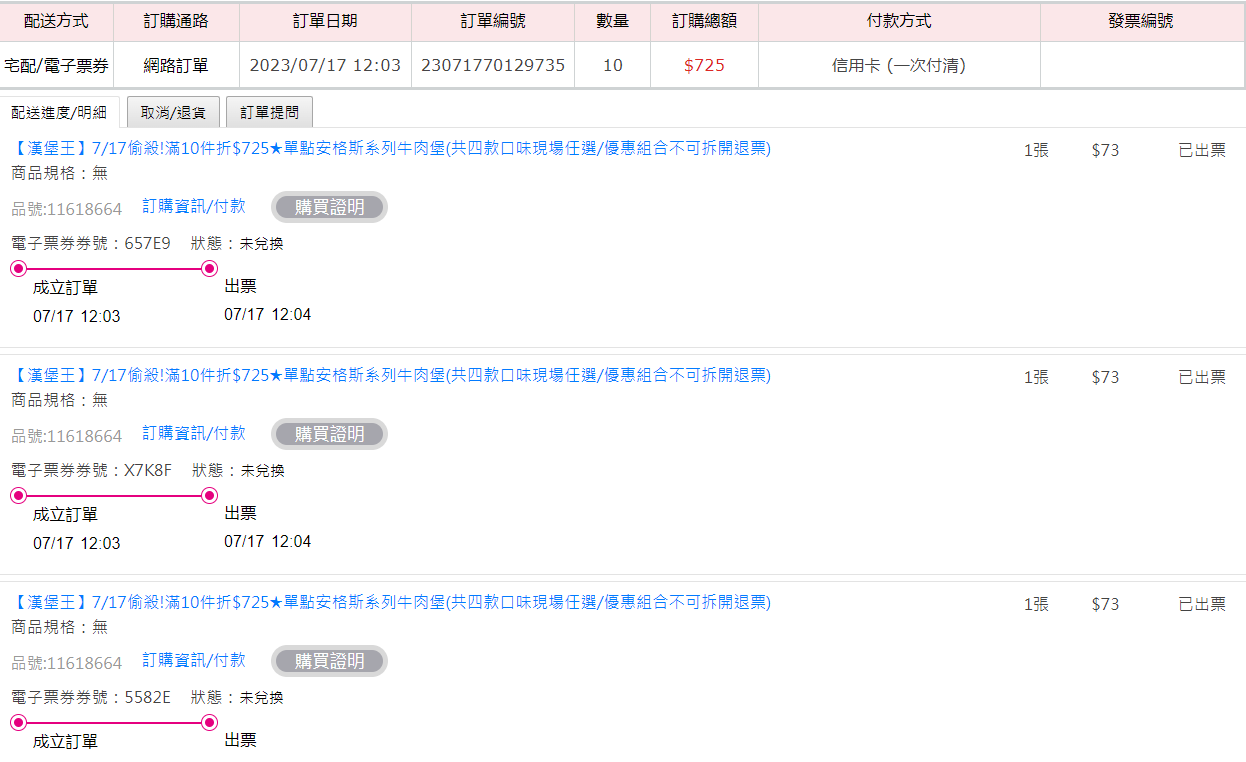
Task: Select the 訂單提問 tab
Action: pos(269,113)
